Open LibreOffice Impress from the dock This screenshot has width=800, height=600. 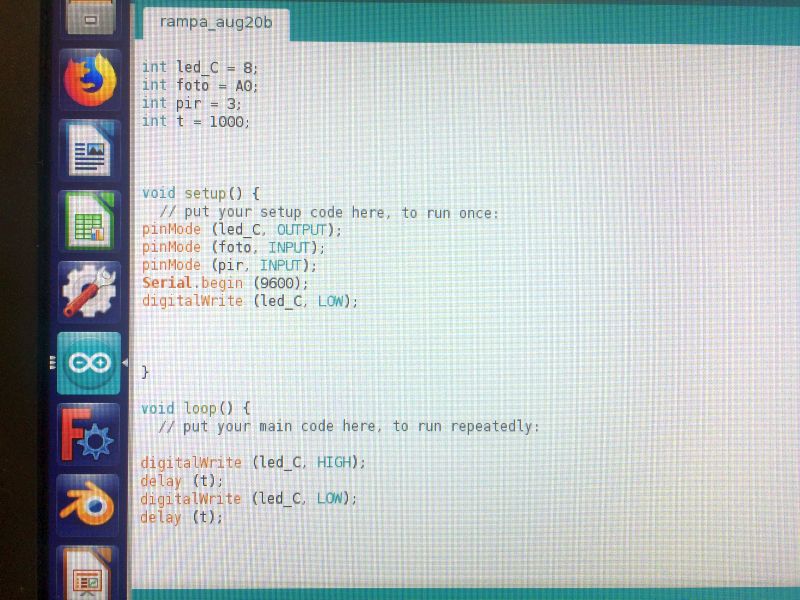[87, 572]
